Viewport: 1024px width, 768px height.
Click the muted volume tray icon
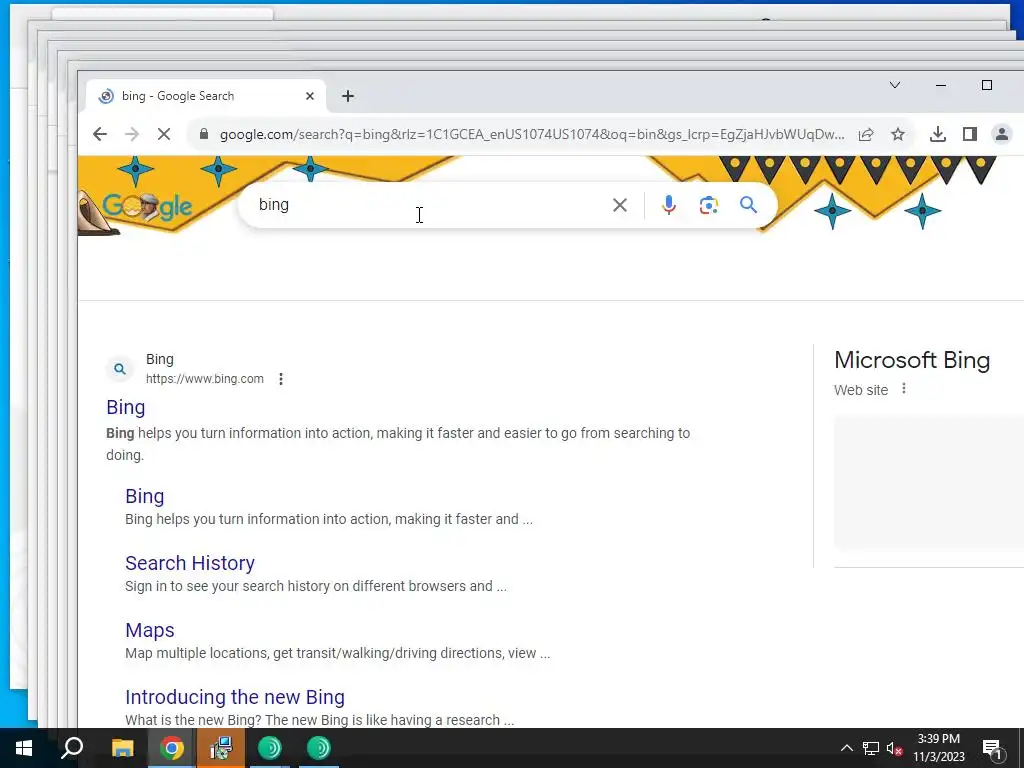[895, 748]
